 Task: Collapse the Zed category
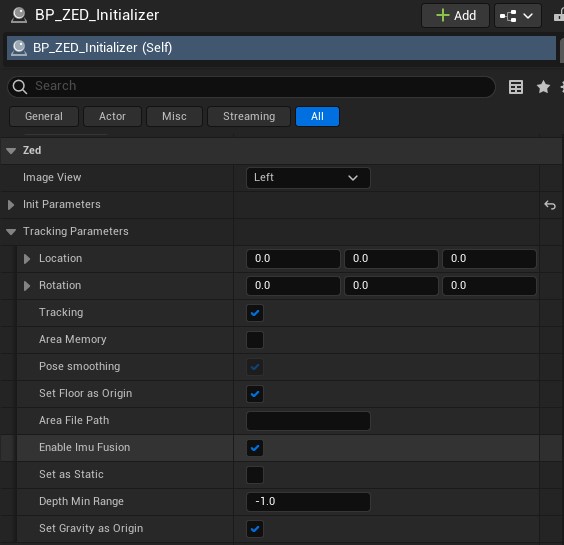[x=11, y=151]
